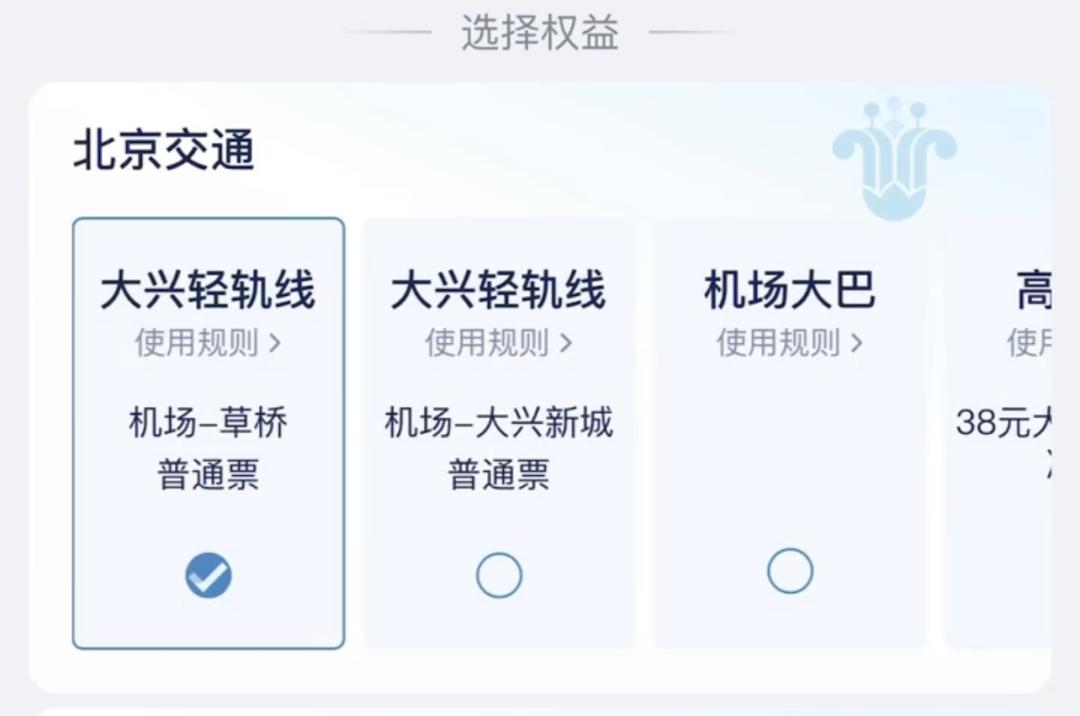The height and width of the screenshot is (716, 1080).
Task: Select the 机场–大兴新城 普通票 radio button
Action: [499, 576]
